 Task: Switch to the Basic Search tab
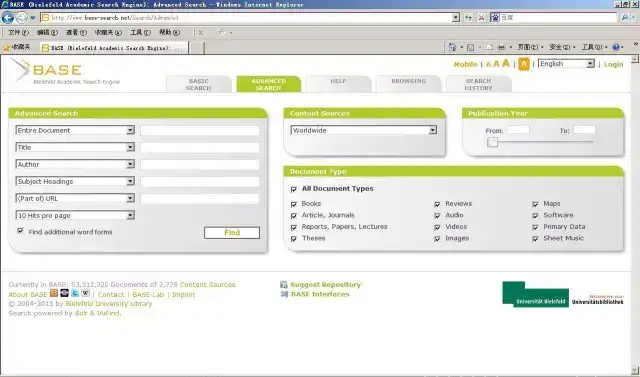click(198, 84)
